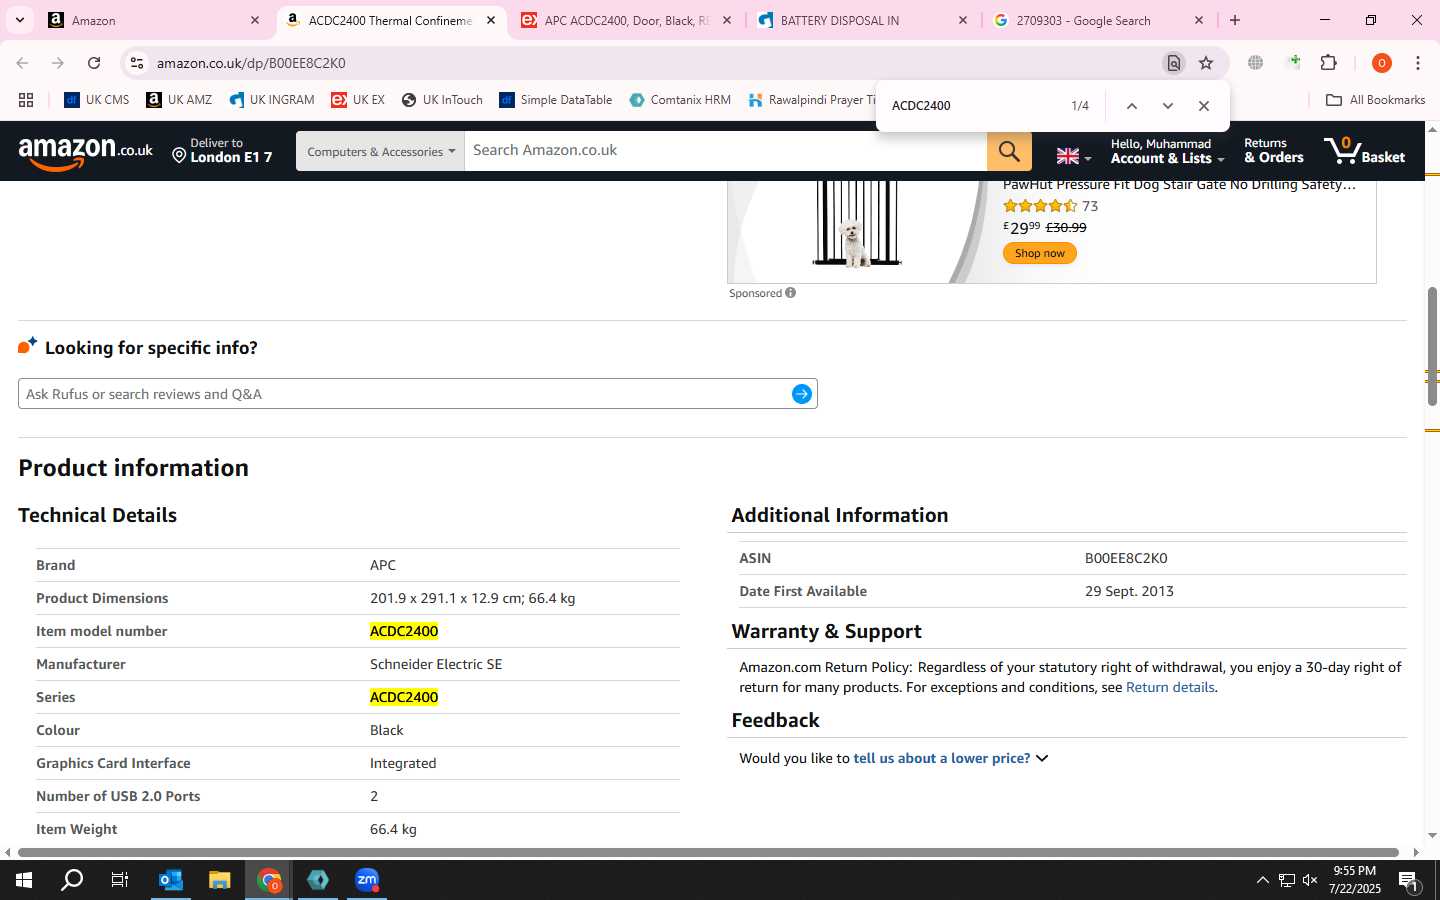Open Zoom from the taskbar
Viewport: 1440px width, 900px height.
(367, 880)
